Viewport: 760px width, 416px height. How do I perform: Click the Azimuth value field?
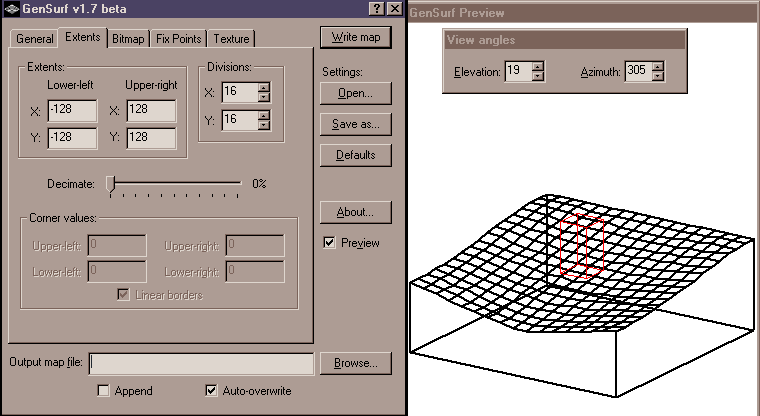click(x=638, y=71)
